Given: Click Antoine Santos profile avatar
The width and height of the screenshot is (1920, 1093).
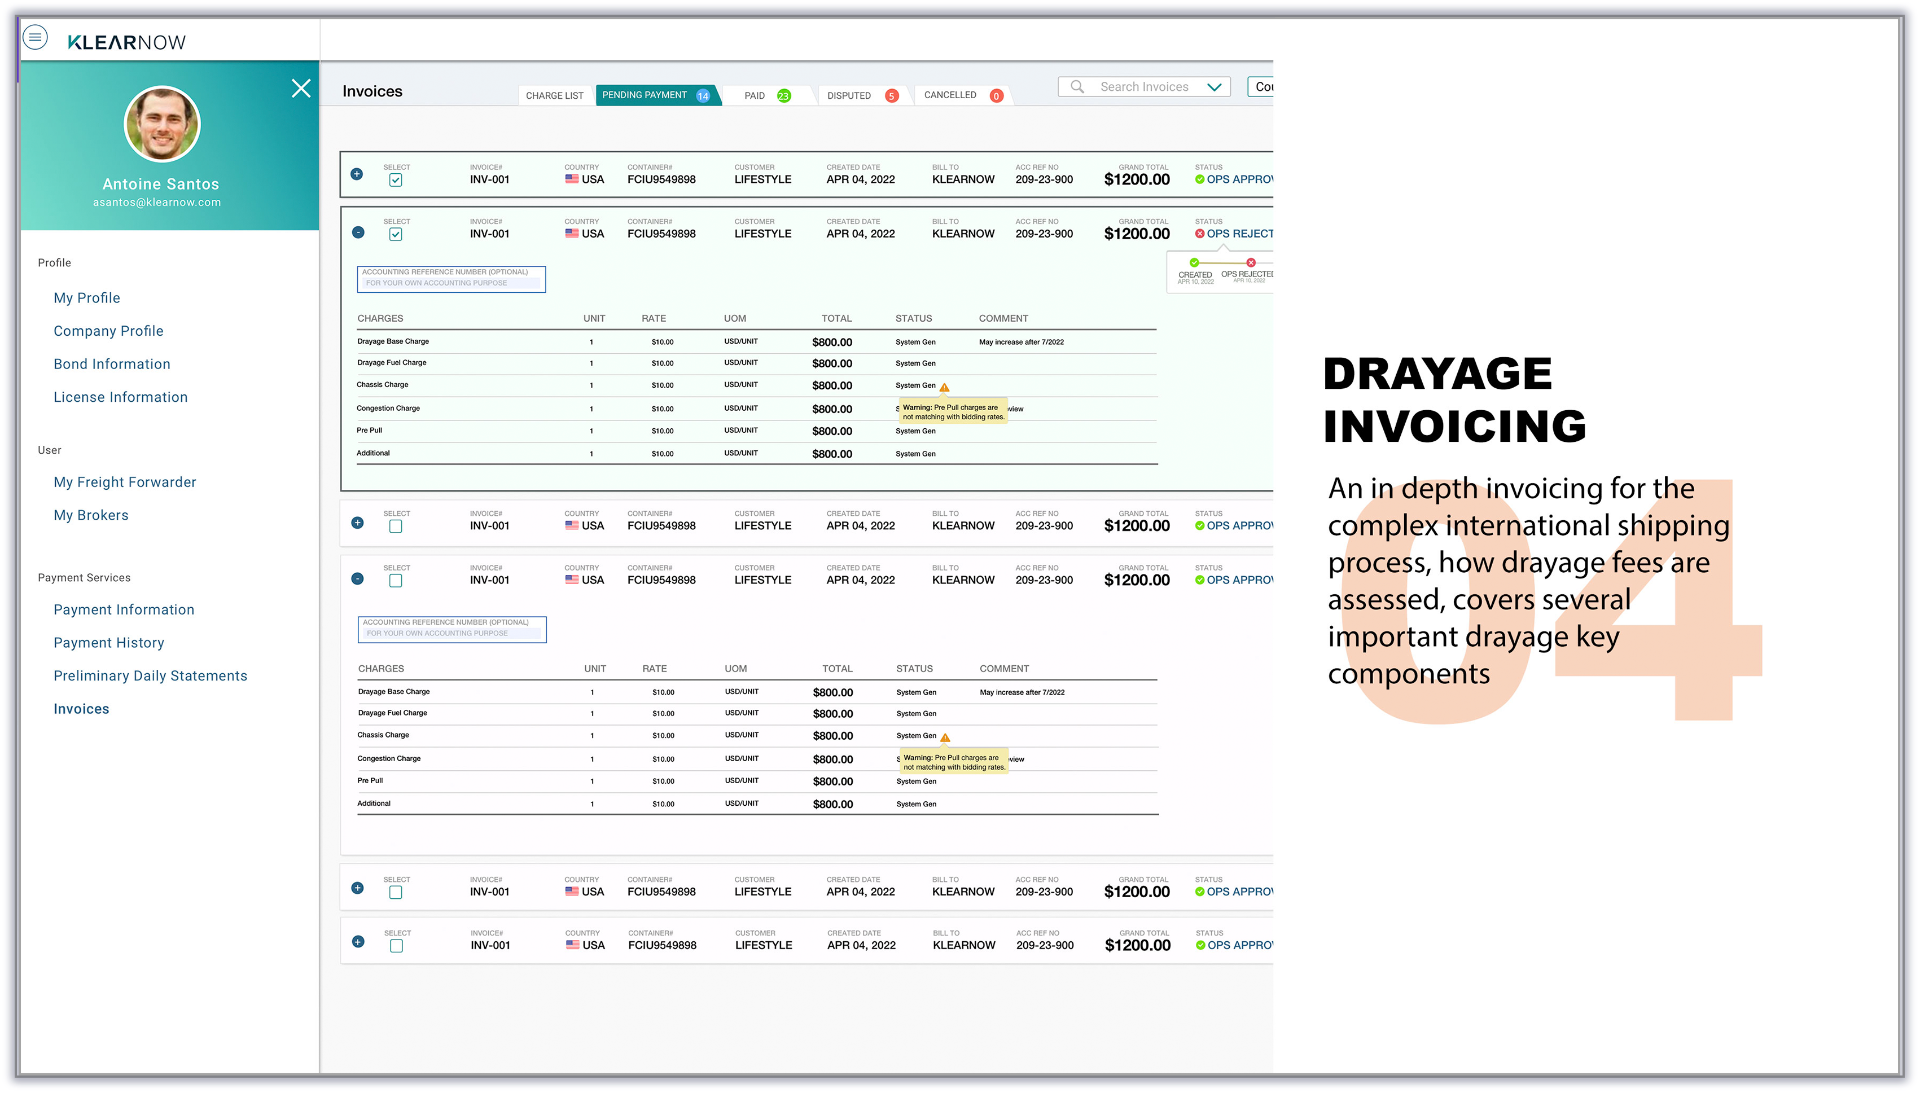Looking at the screenshot, I should (161, 124).
